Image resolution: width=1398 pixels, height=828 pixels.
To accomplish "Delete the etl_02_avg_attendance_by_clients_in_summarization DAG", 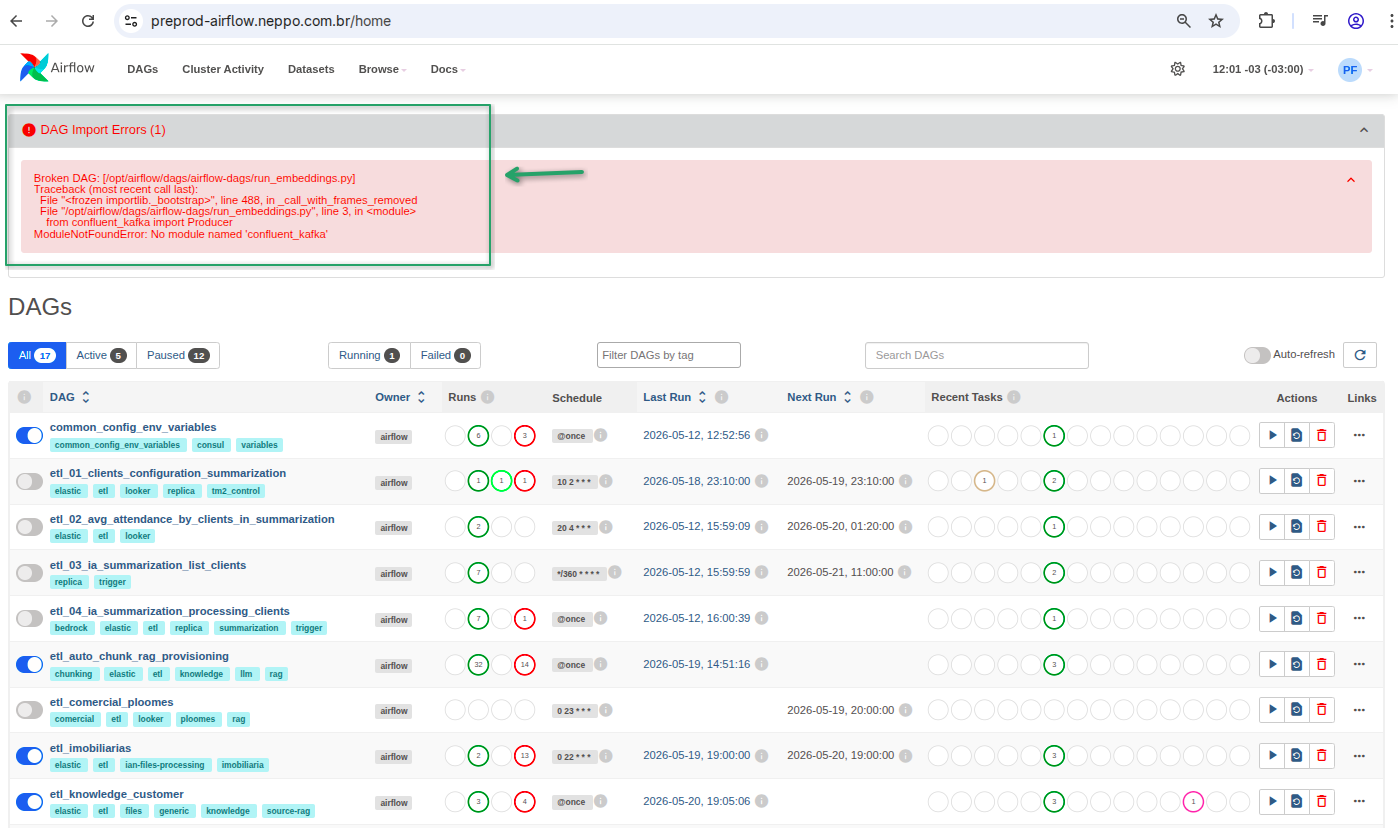I will pyautogui.click(x=1322, y=526).
